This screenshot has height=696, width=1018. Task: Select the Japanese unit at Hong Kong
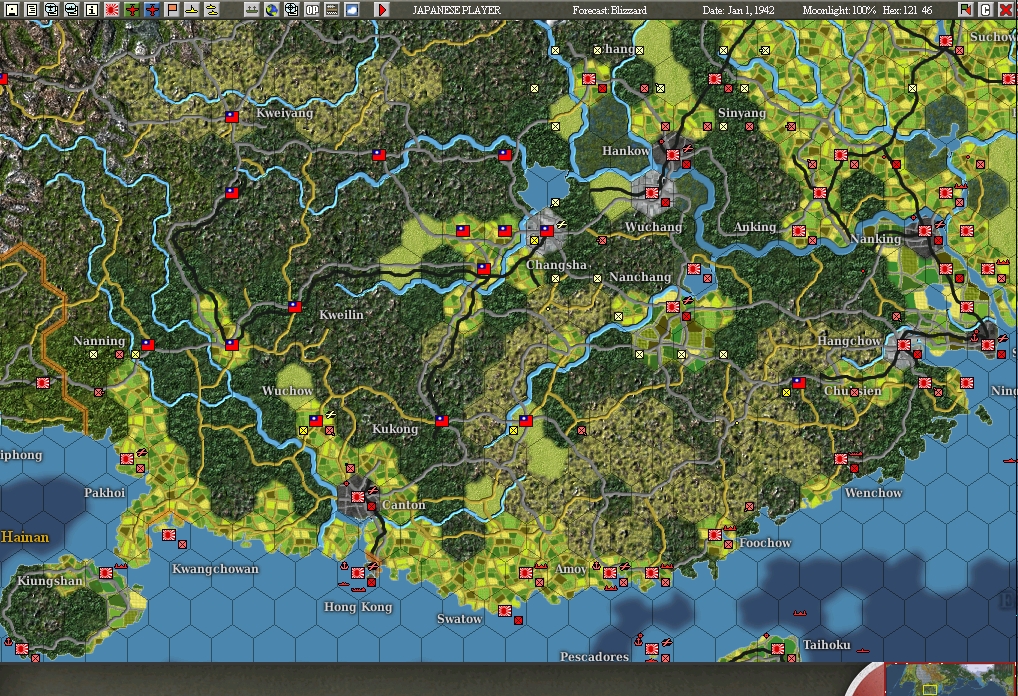pyautogui.click(x=357, y=573)
